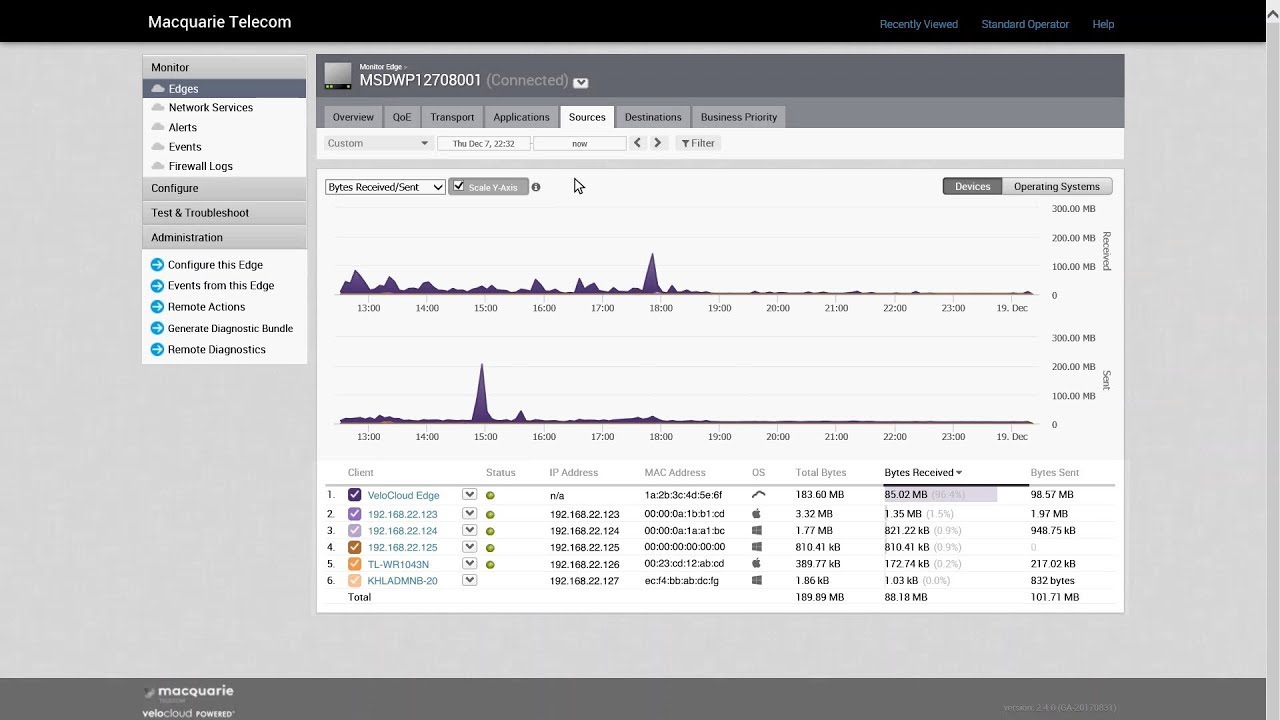Image resolution: width=1280 pixels, height=720 pixels.
Task: Click the Firewall Logs cloud icon
Action: click(x=158, y=166)
